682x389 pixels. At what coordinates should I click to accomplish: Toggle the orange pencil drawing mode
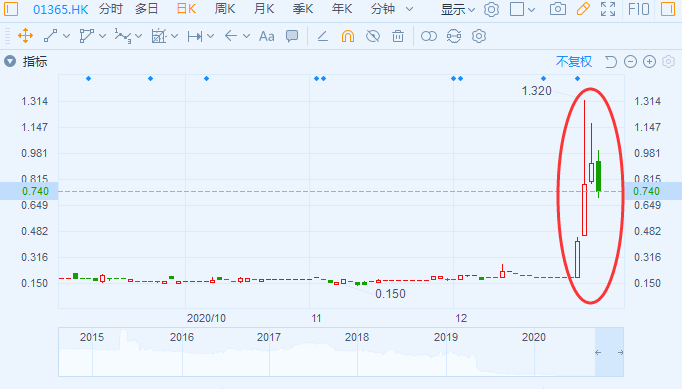tap(583, 9)
